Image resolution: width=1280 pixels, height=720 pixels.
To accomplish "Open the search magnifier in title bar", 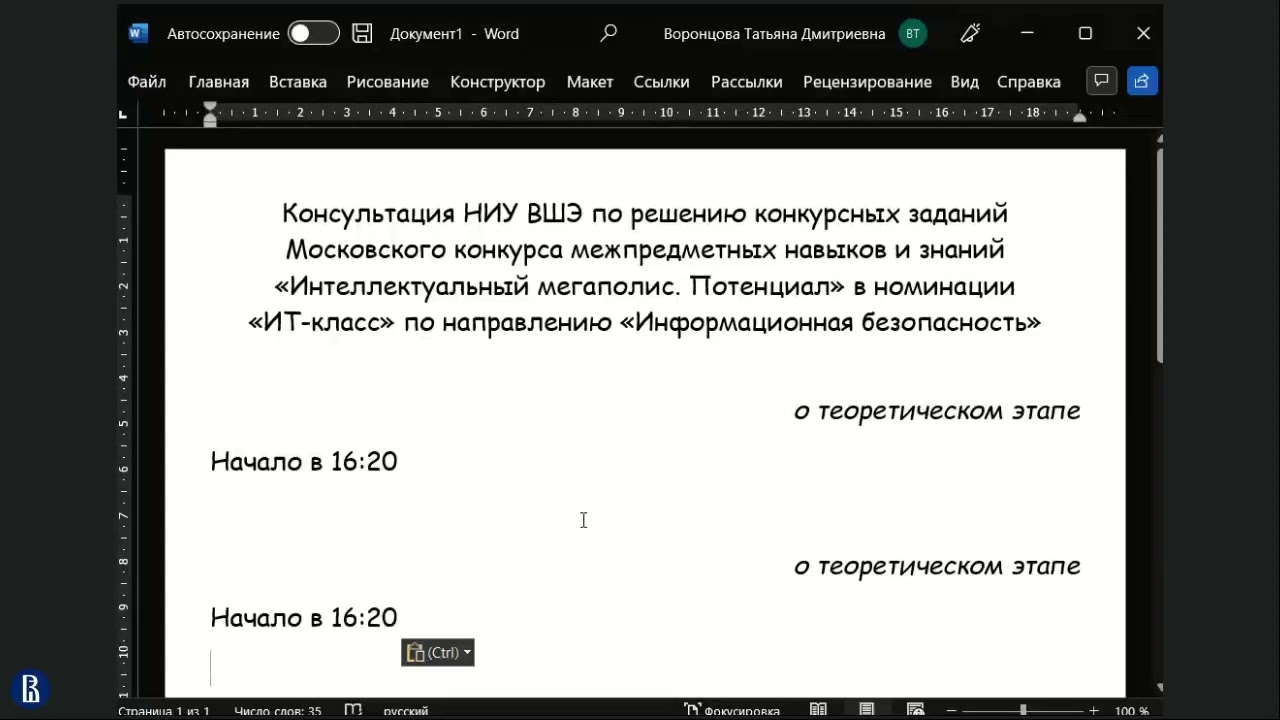I will 608,33.
